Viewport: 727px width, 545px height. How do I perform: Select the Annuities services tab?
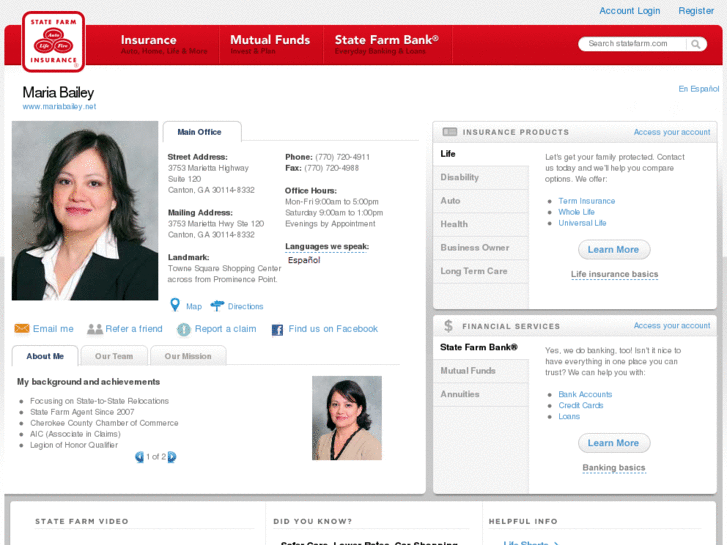[481, 394]
